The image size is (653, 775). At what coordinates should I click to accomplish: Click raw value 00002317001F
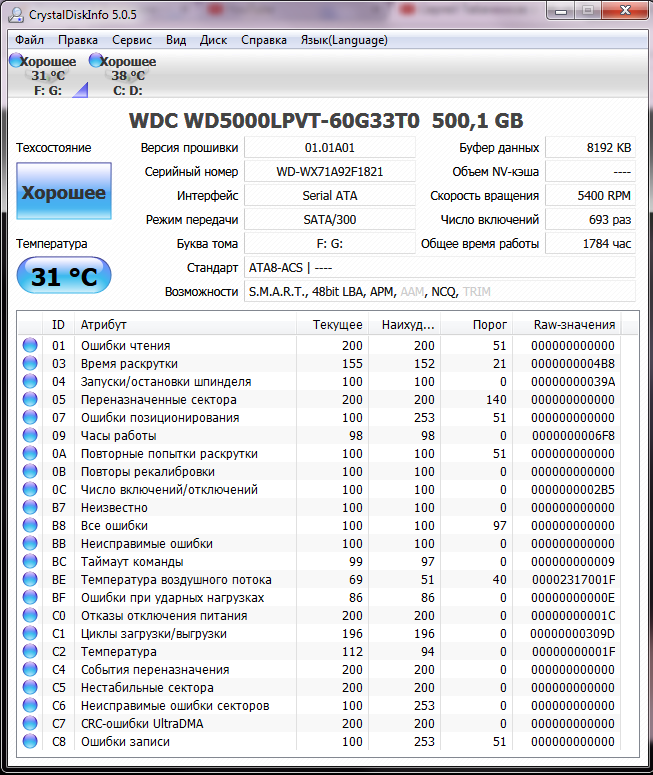pyautogui.click(x=573, y=579)
